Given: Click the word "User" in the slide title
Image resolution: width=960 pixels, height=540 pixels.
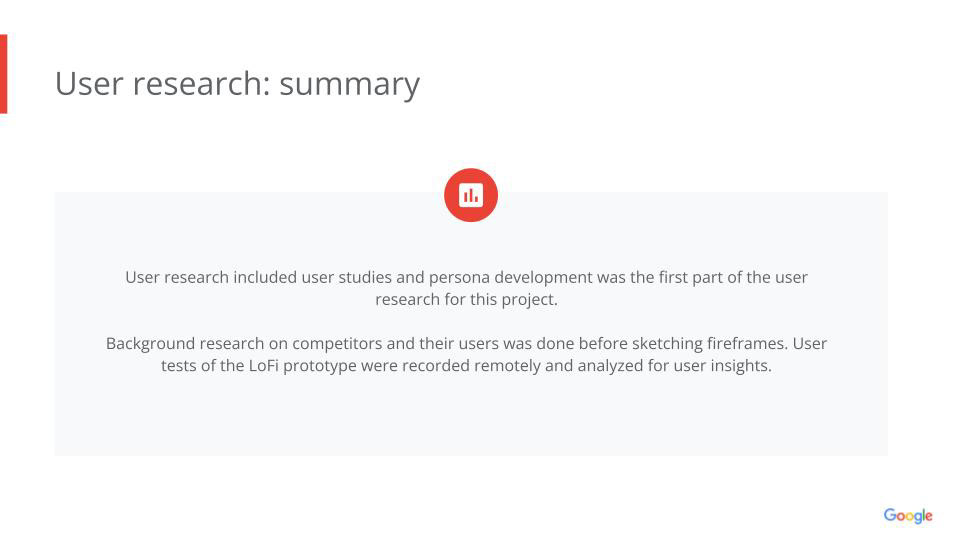Looking at the screenshot, I should [x=89, y=84].
